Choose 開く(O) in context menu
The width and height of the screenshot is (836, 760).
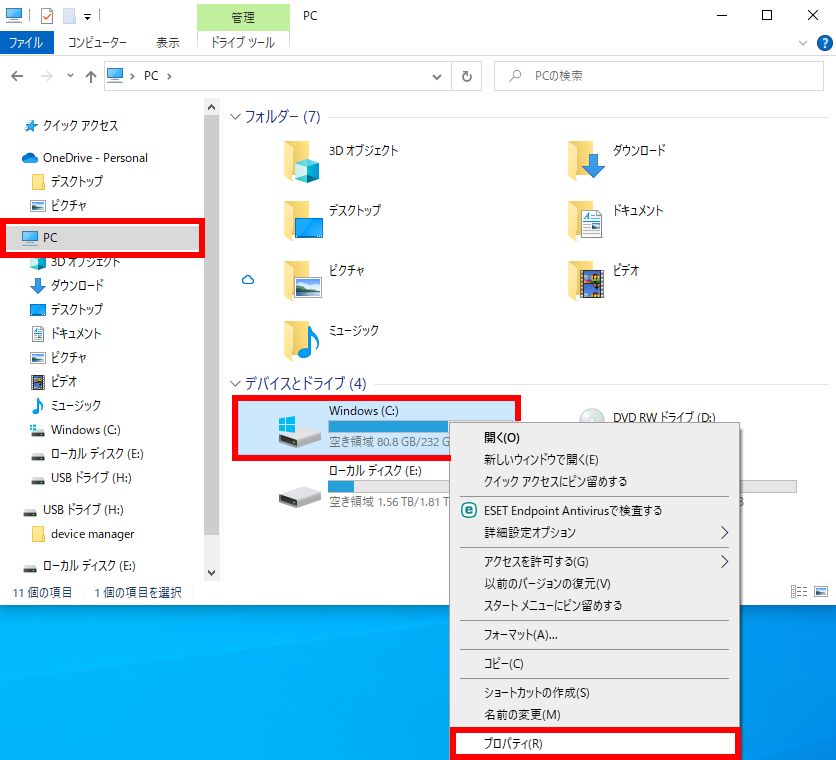[x=594, y=438]
